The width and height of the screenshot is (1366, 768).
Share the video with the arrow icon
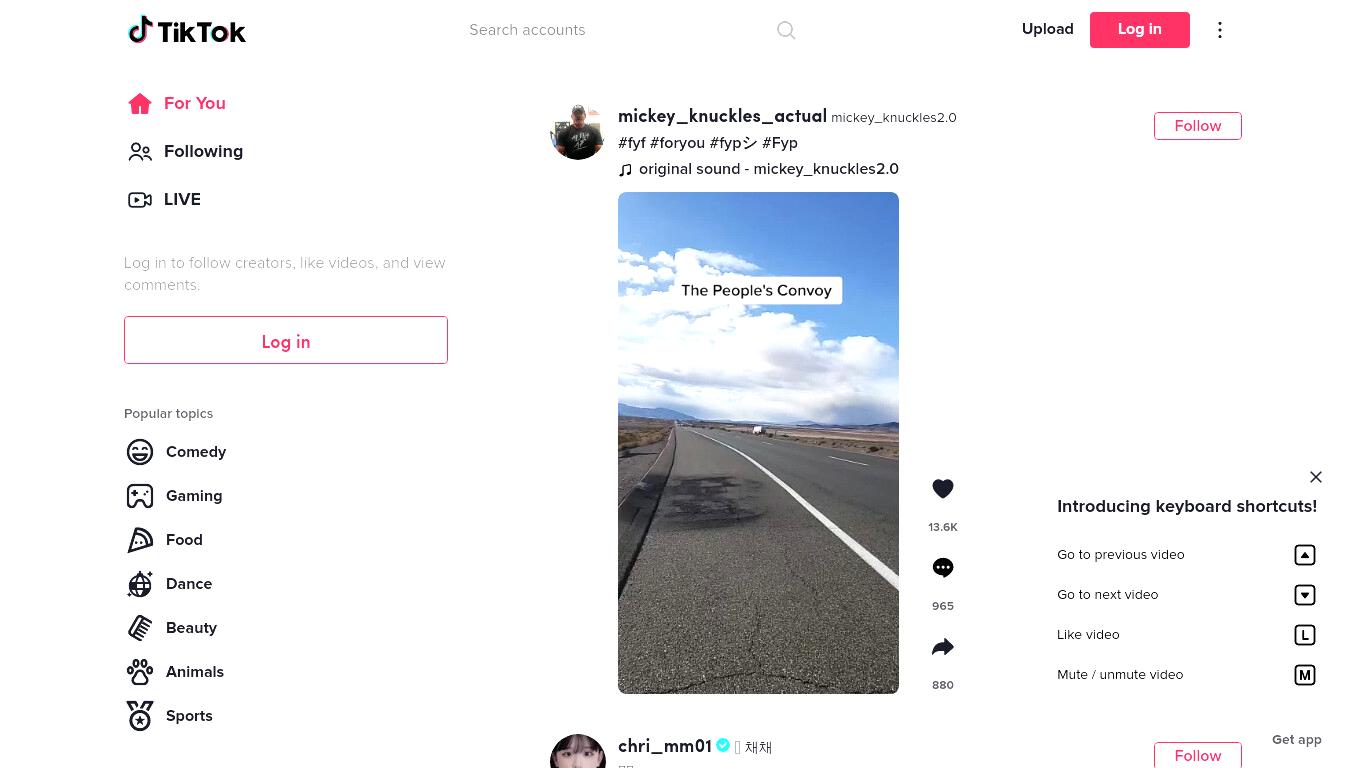click(943, 647)
